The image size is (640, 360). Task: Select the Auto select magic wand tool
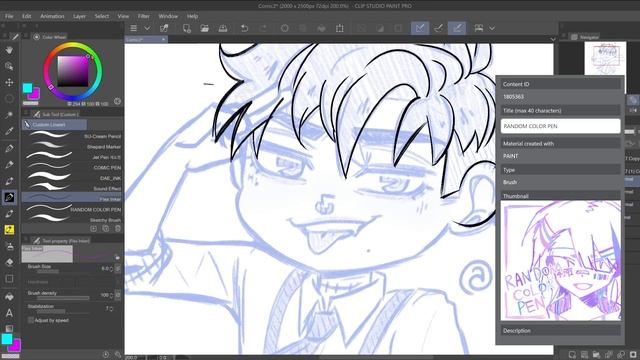coord(9,115)
